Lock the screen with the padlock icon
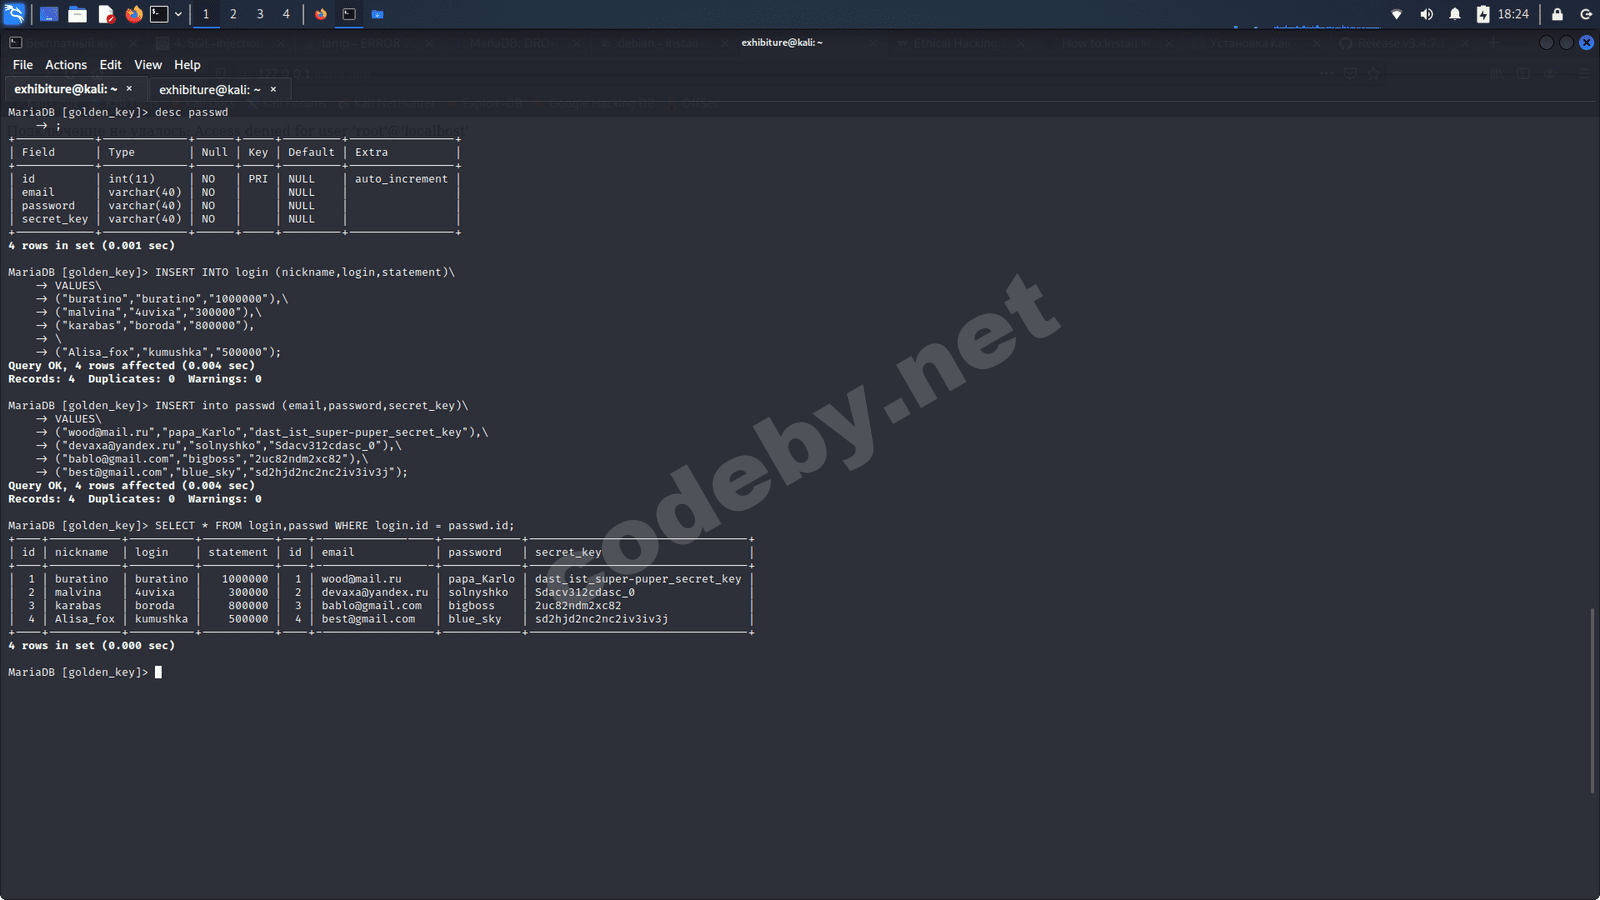Image resolution: width=1600 pixels, height=900 pixels. [1557, 14]
